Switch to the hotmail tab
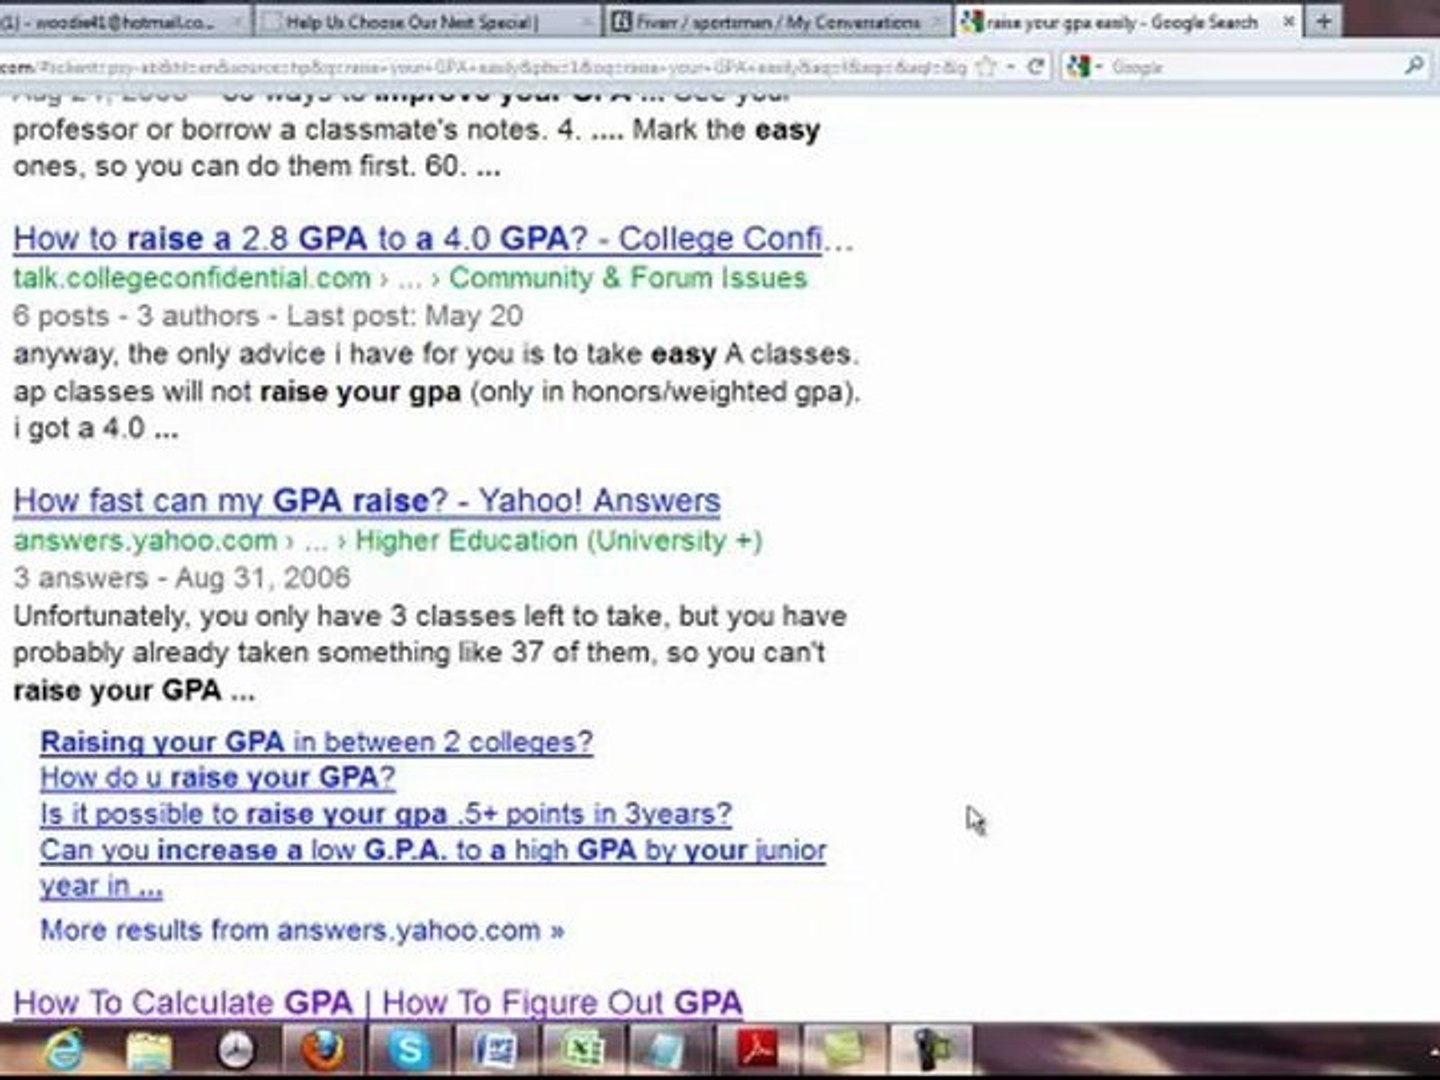The height and width of the screenshot is (1080, 1440). click(122, 20)
